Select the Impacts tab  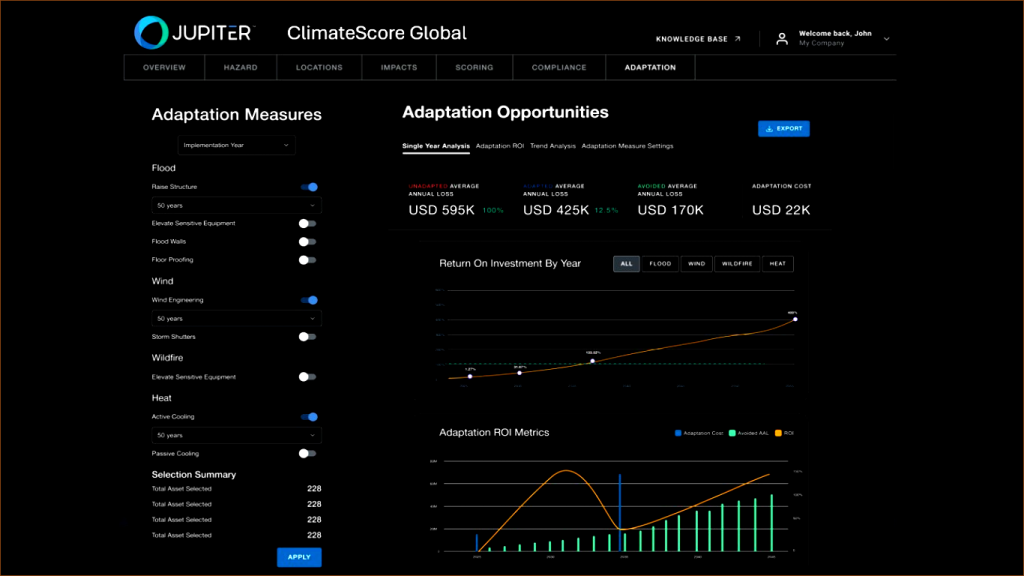pyautogui.click(x=399, y=67)
